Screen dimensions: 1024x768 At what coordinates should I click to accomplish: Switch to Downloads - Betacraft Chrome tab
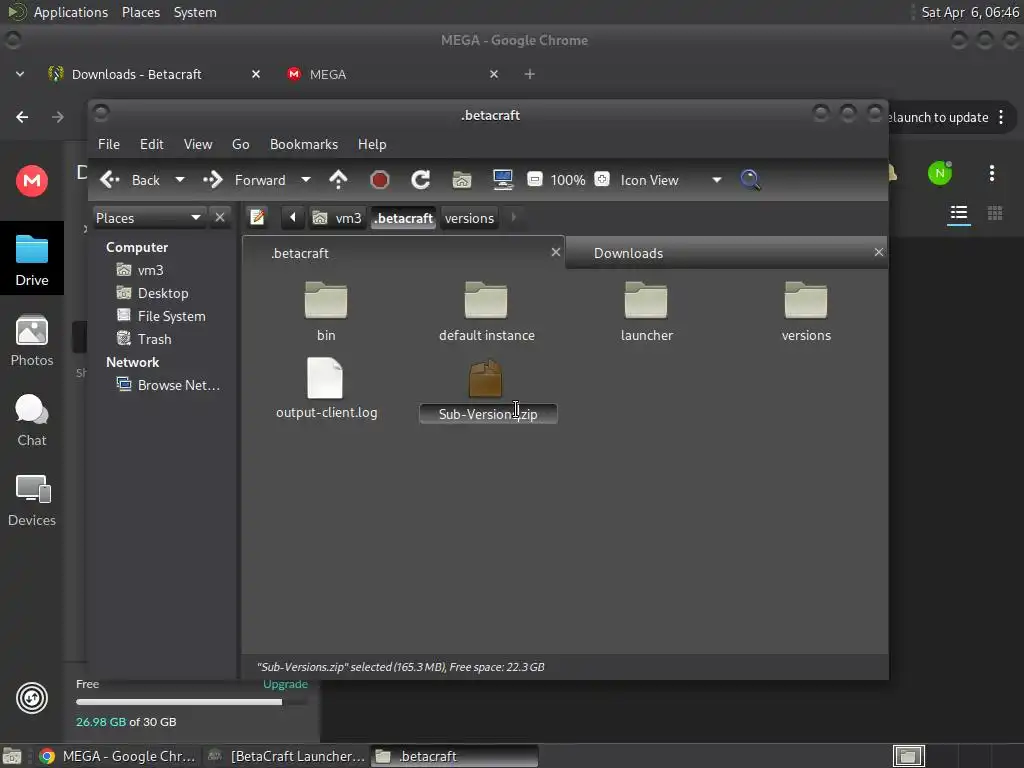(152, 74)
